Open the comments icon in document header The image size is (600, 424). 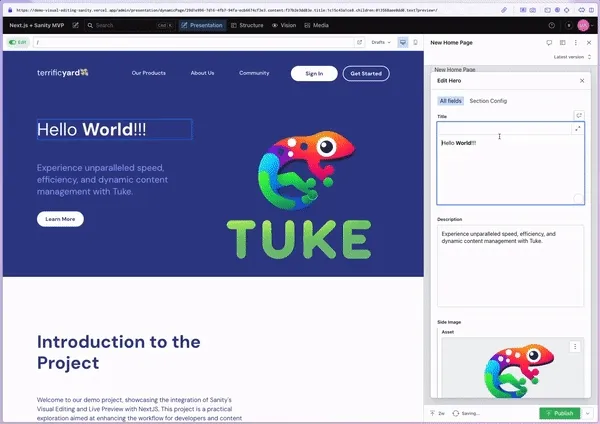(549, 43)
